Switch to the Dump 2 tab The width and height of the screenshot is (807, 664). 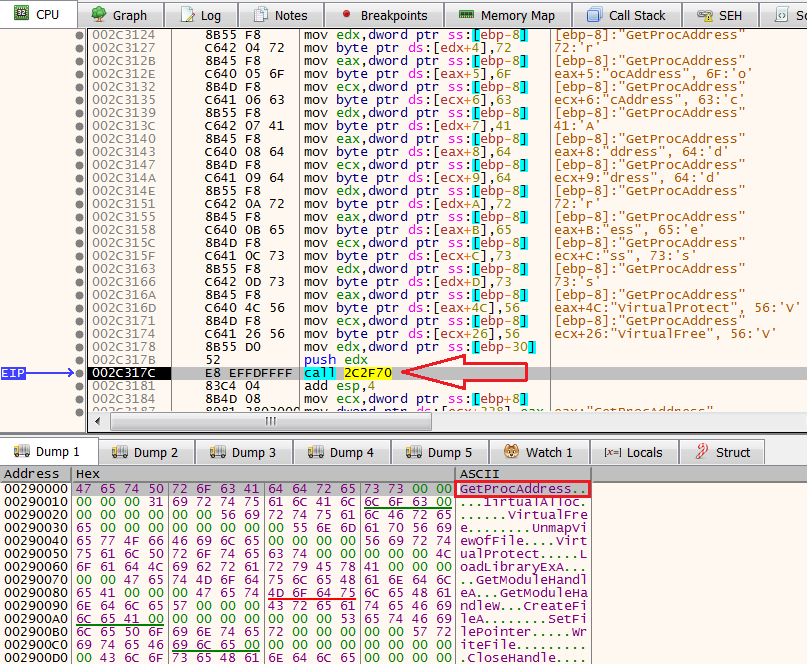click(146, 452)
